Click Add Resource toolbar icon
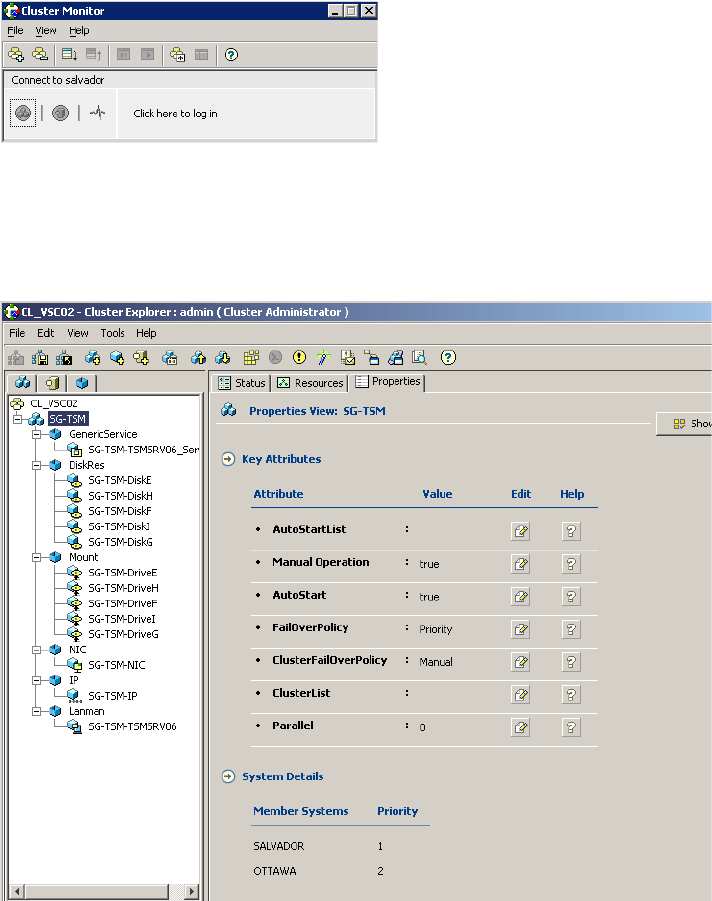The image size is (712, 901). click(117, 358)
